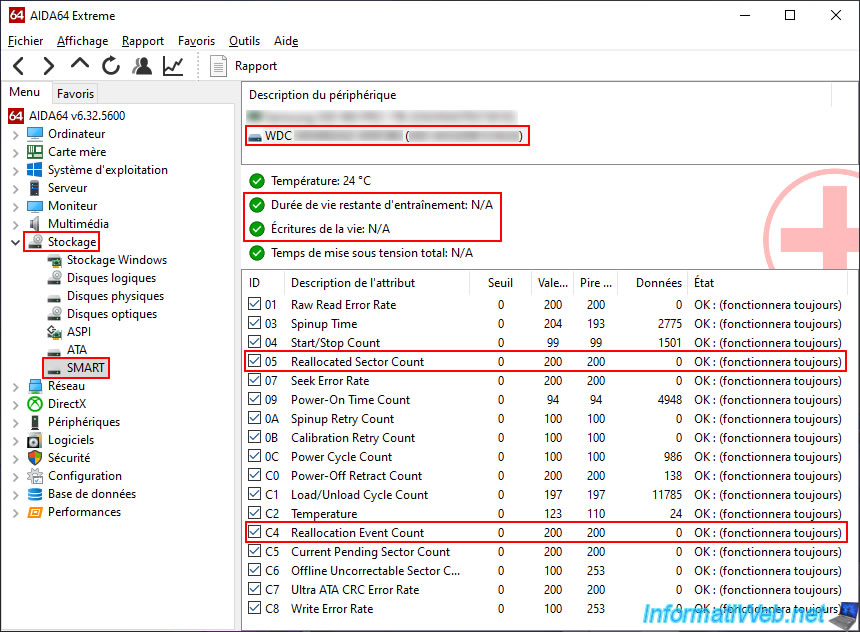The image size is (860, 632).
Task: Select the SMART tree item
Action: [x=85, y=368]
